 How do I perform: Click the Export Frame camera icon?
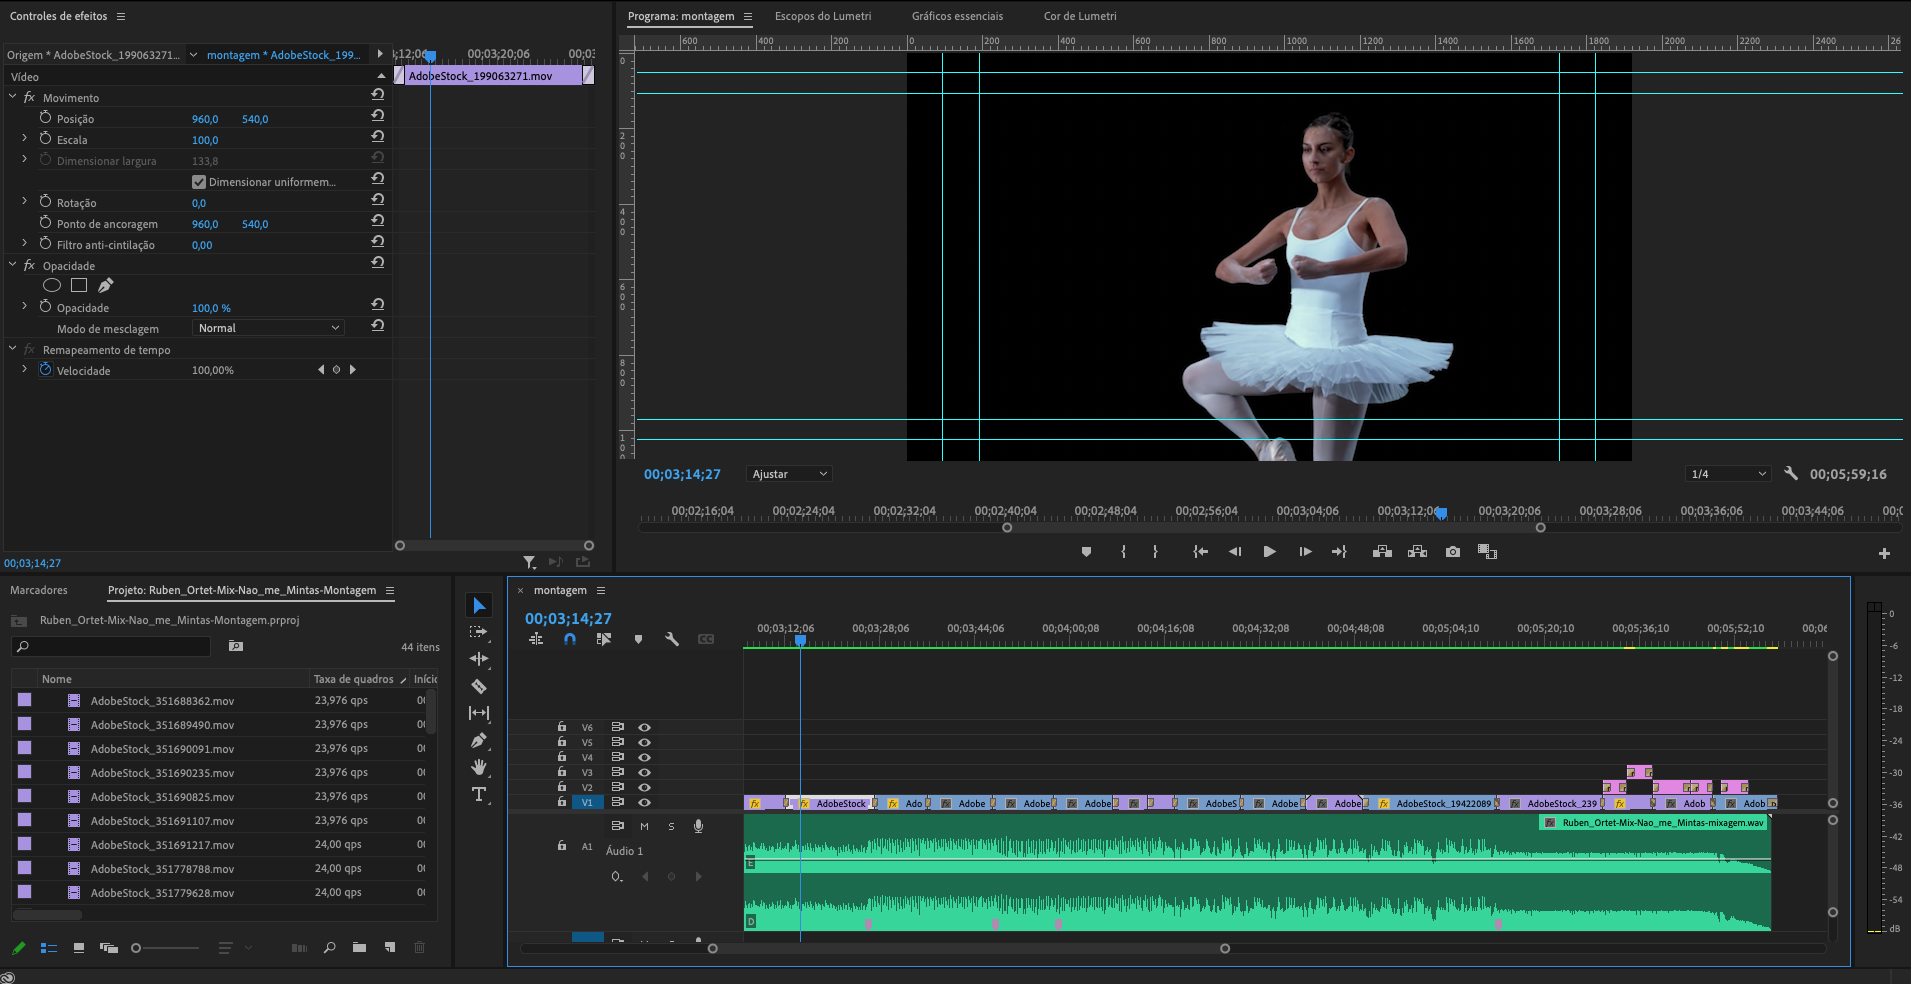(1452, 552)
